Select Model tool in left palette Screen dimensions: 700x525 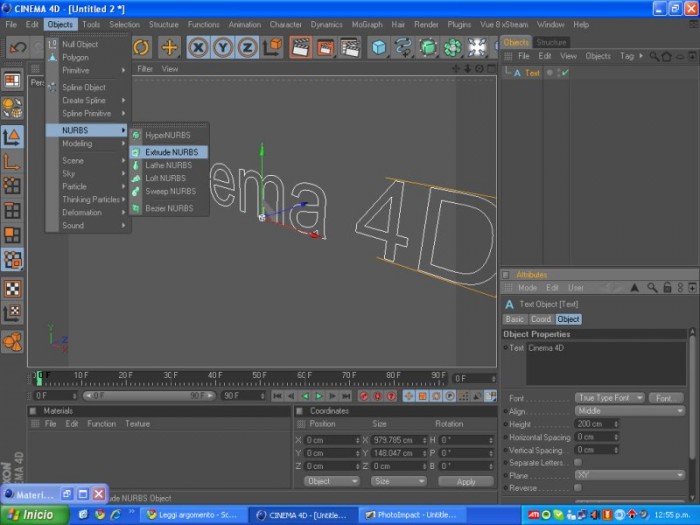12,137
